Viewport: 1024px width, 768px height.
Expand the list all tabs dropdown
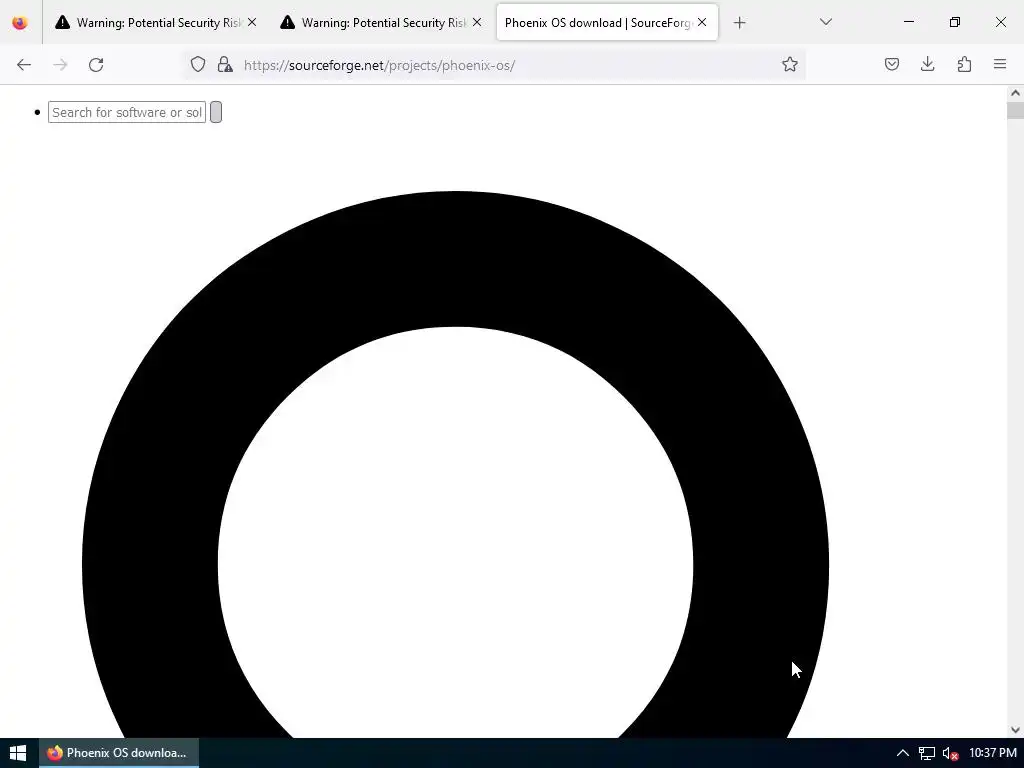coord(825,22)
